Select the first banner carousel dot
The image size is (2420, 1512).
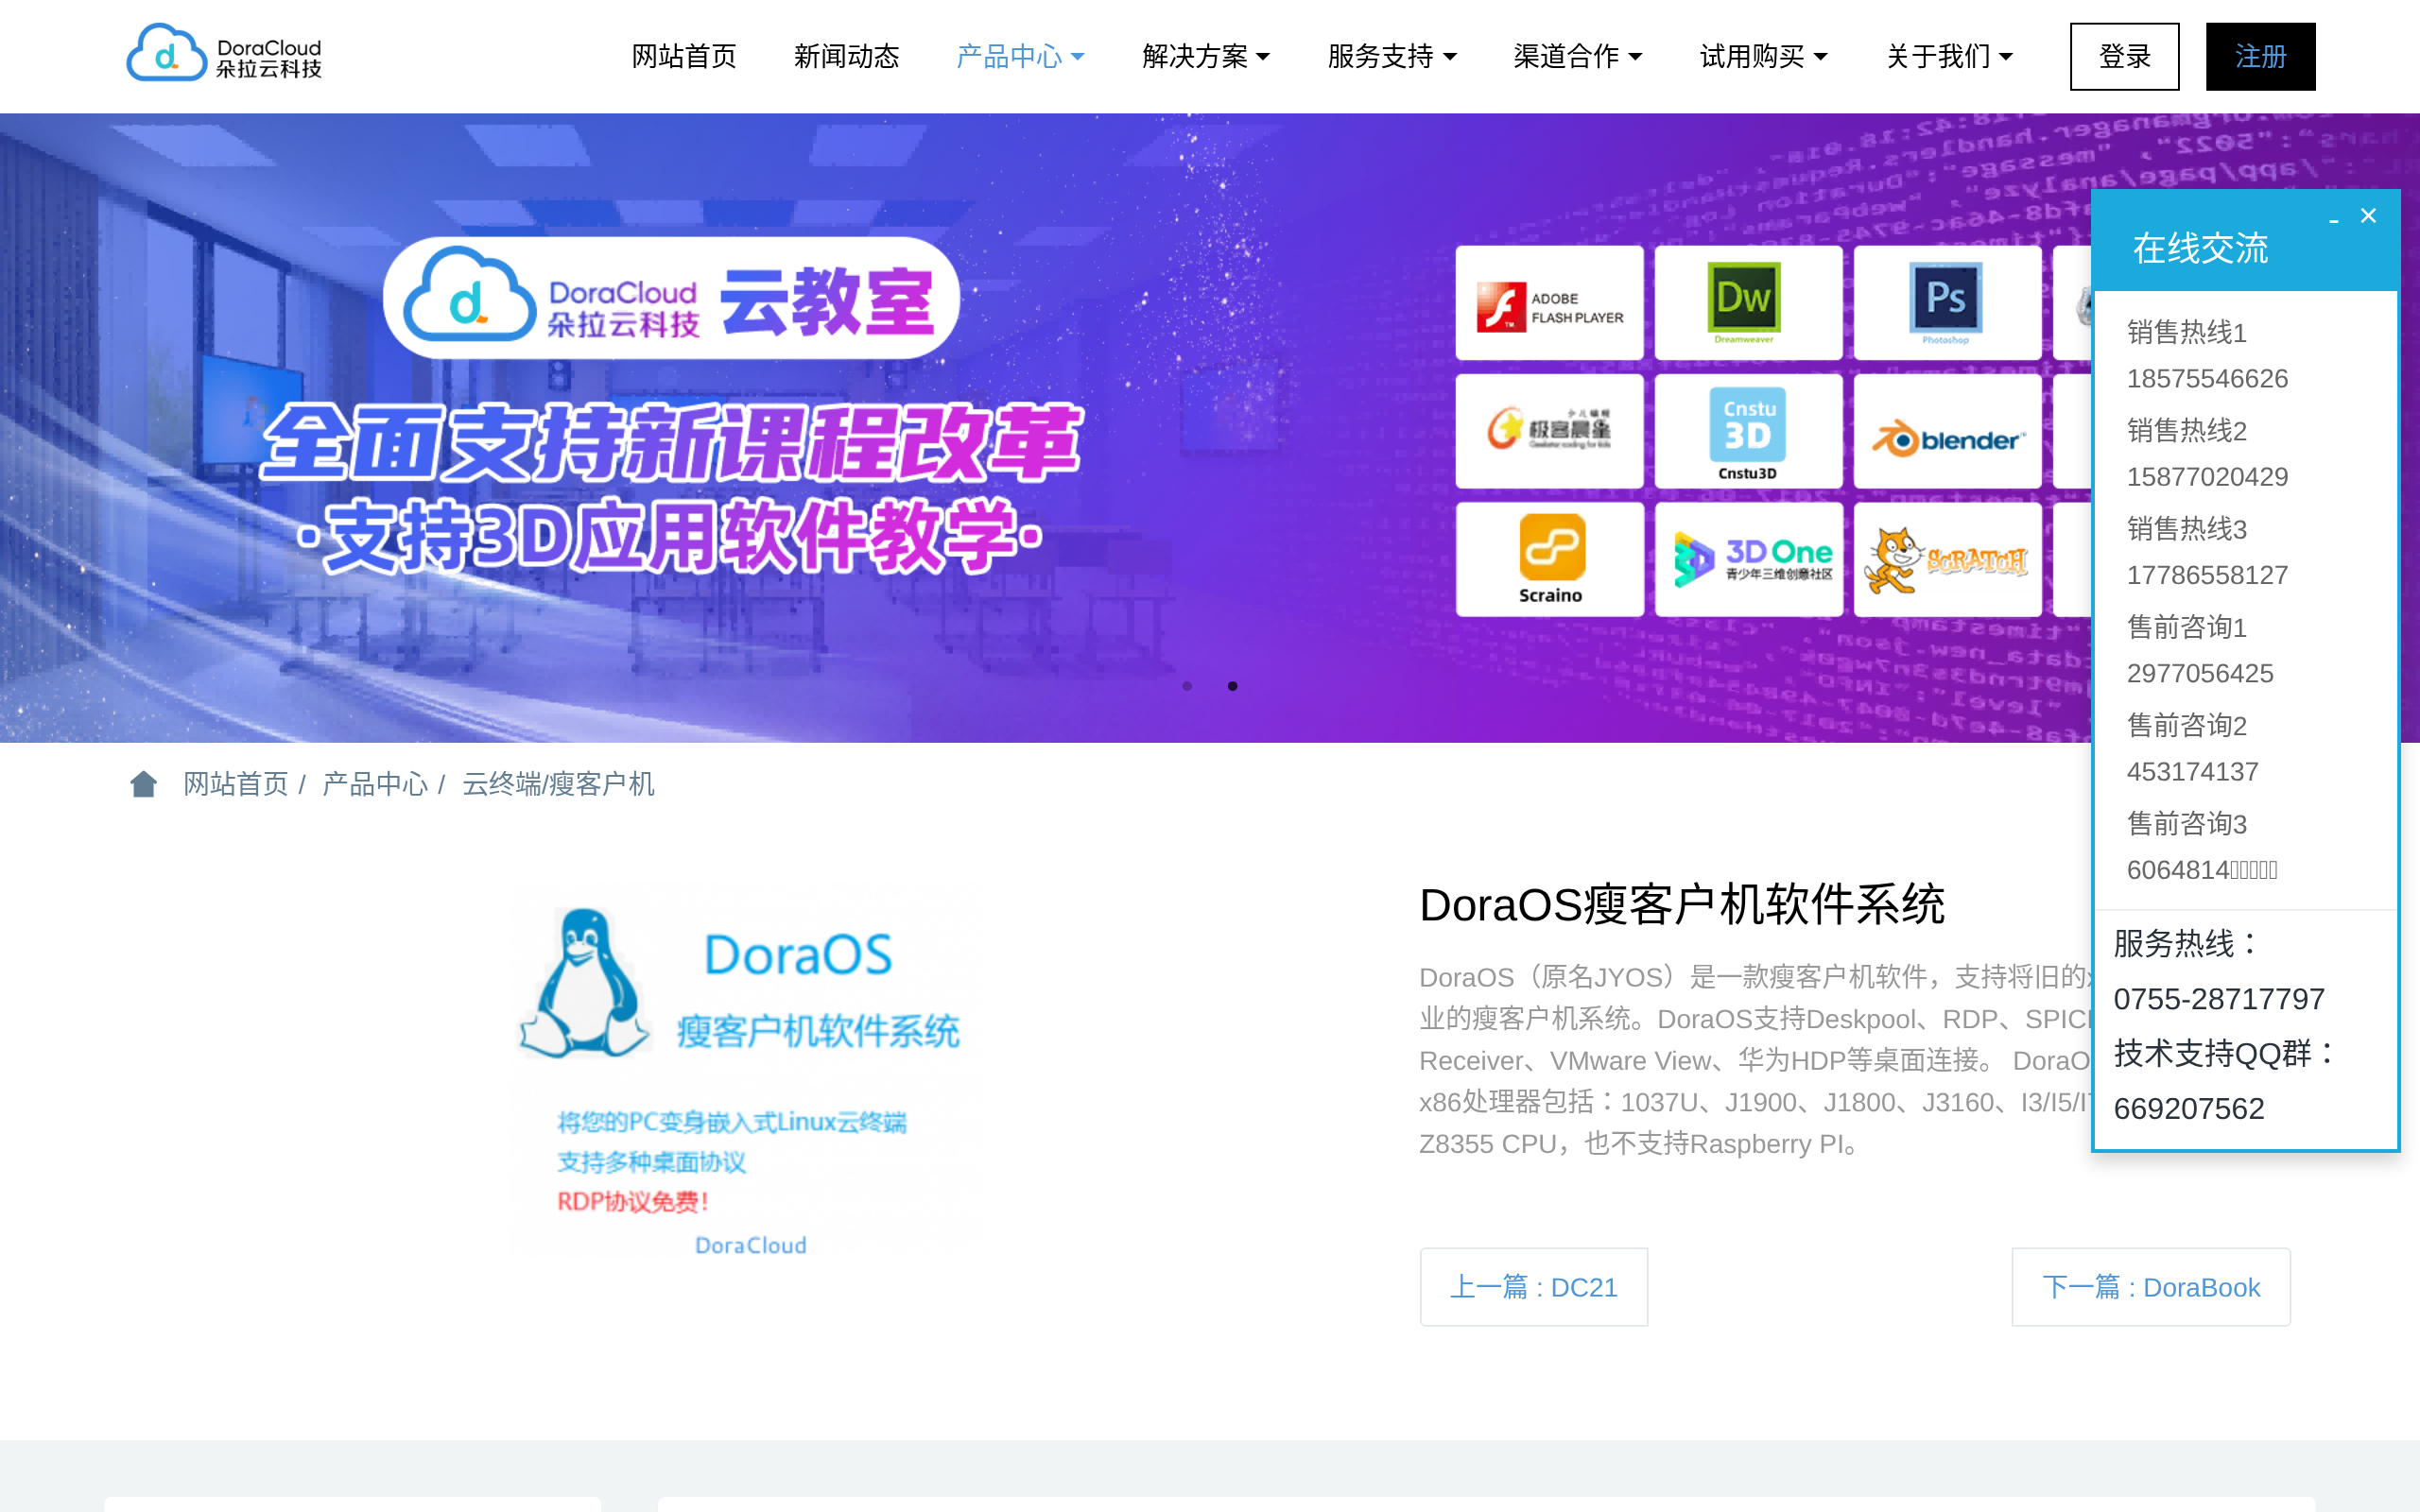pyautogui.click(x=1187, y=686)
